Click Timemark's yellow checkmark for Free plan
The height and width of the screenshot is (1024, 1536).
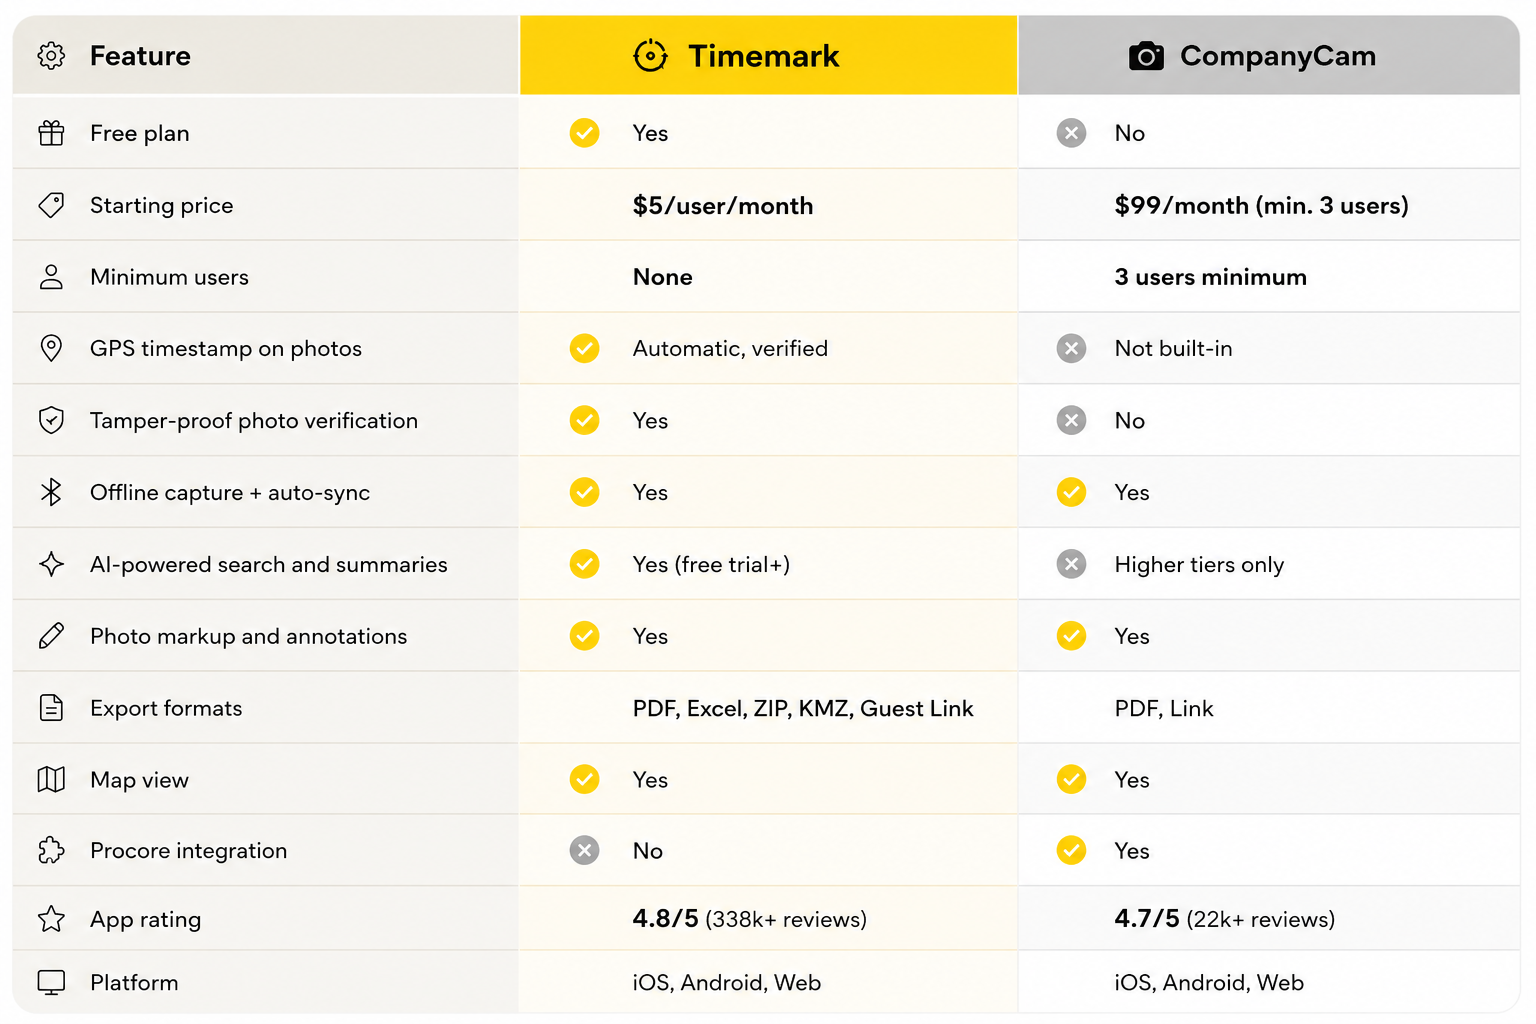tap(584, 133)
